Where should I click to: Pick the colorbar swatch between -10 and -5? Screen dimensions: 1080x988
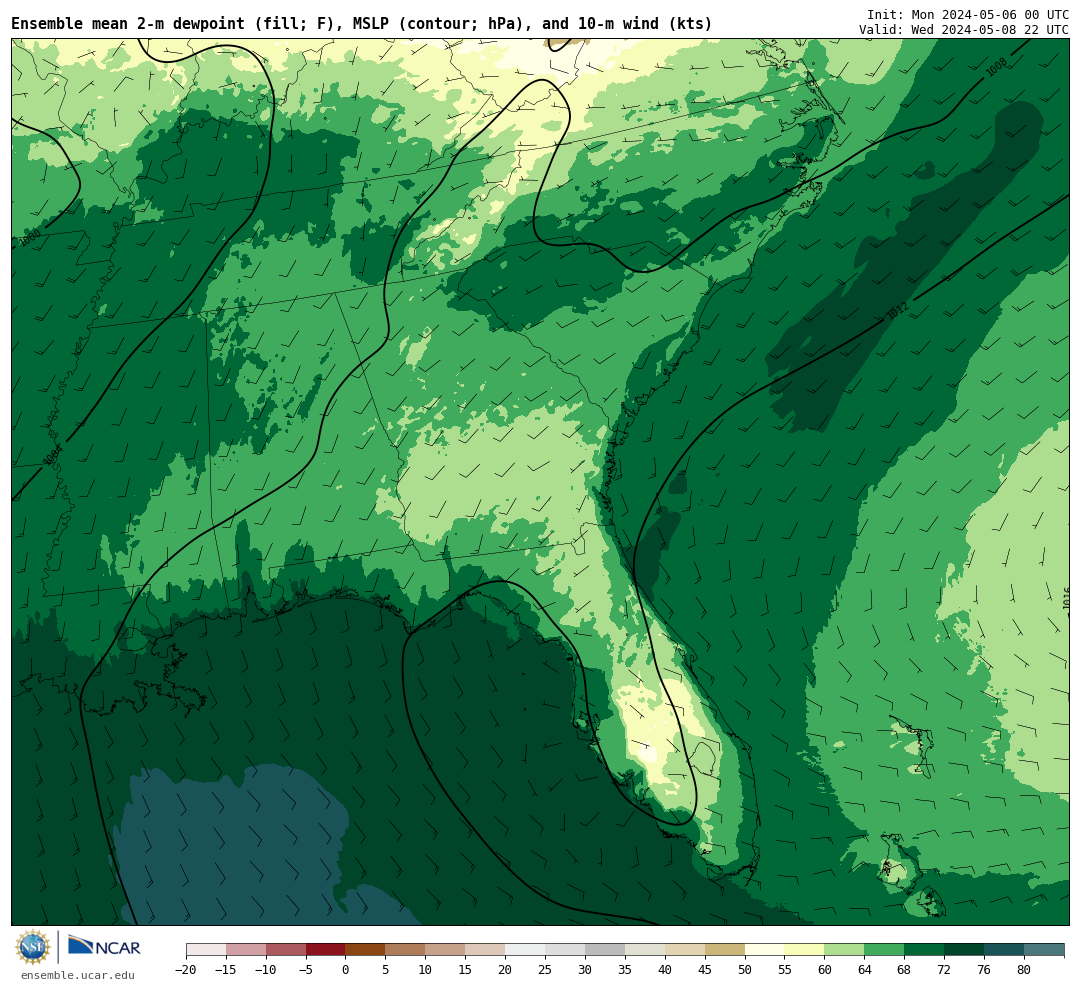coord(286,950)
